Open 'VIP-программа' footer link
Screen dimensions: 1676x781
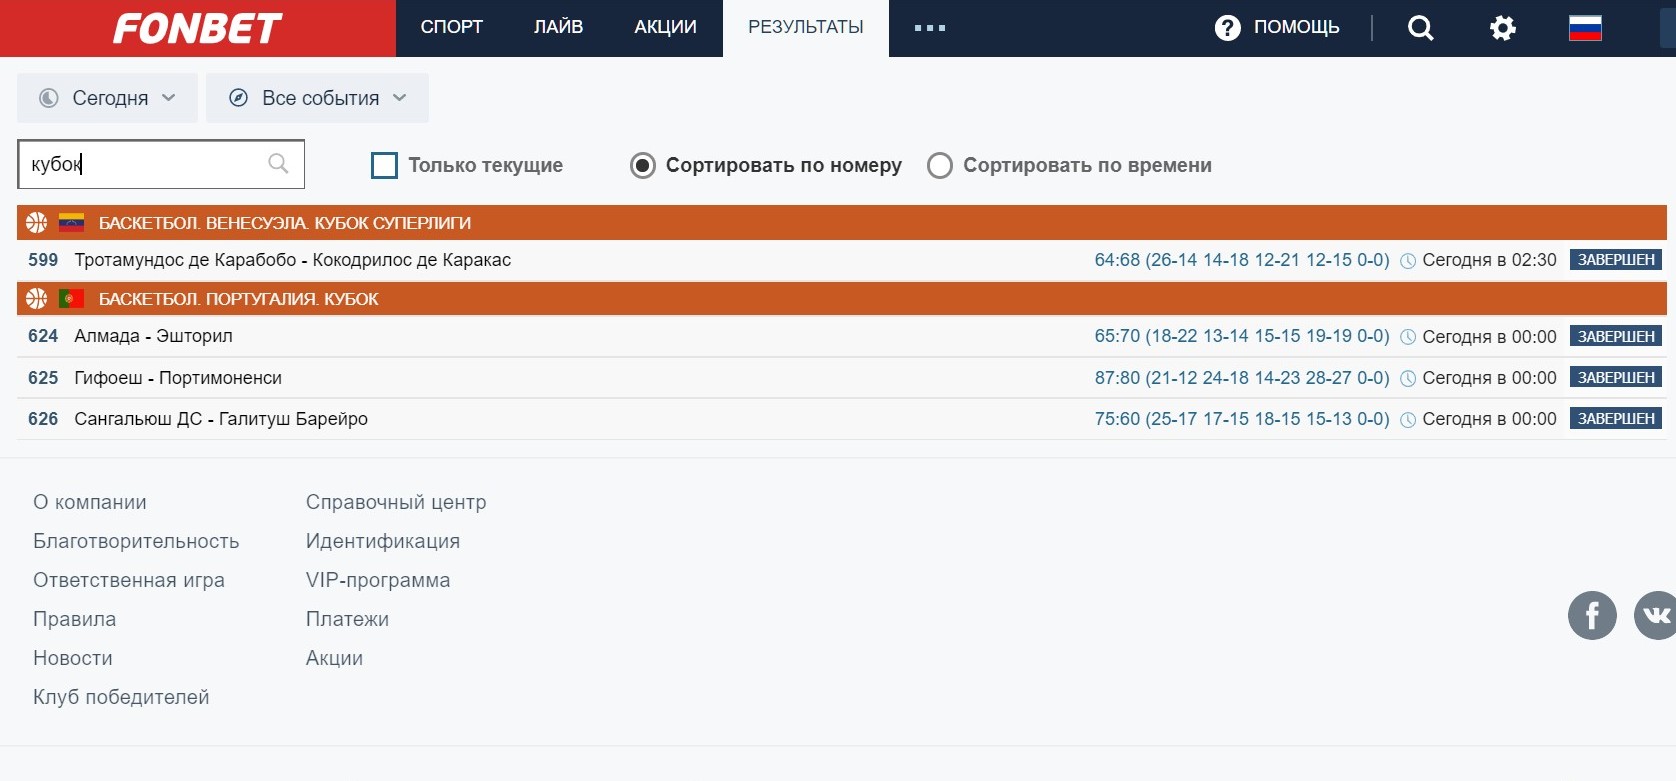tap(378, 580)
